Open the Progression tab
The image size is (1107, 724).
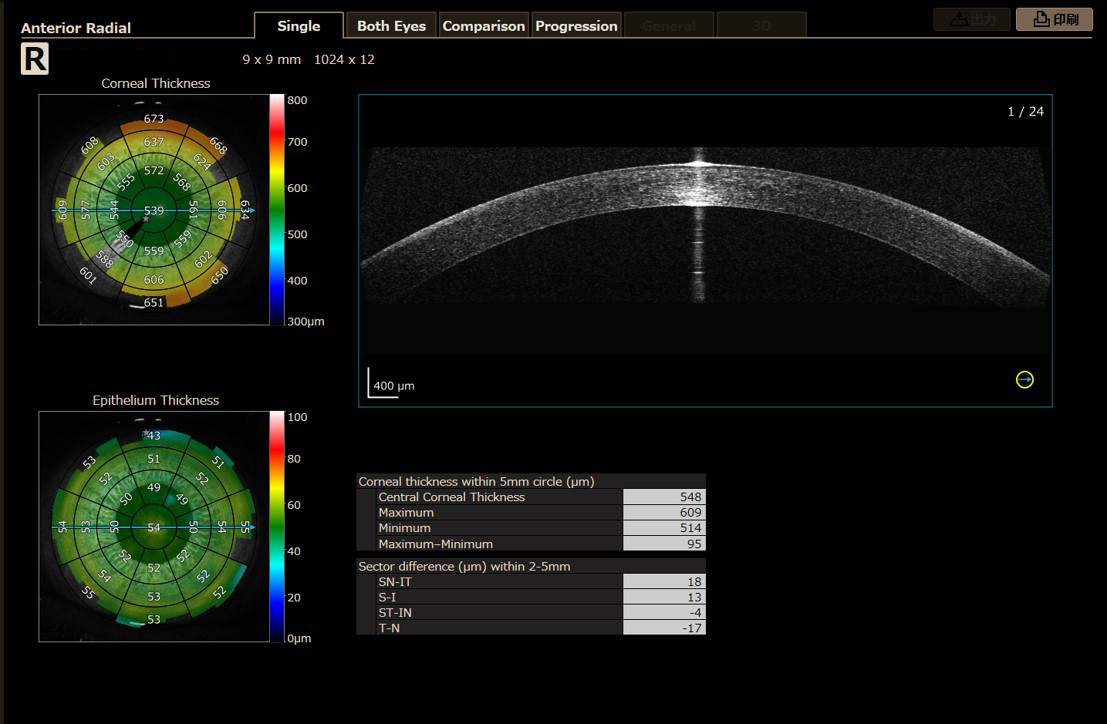coord(576,26)
